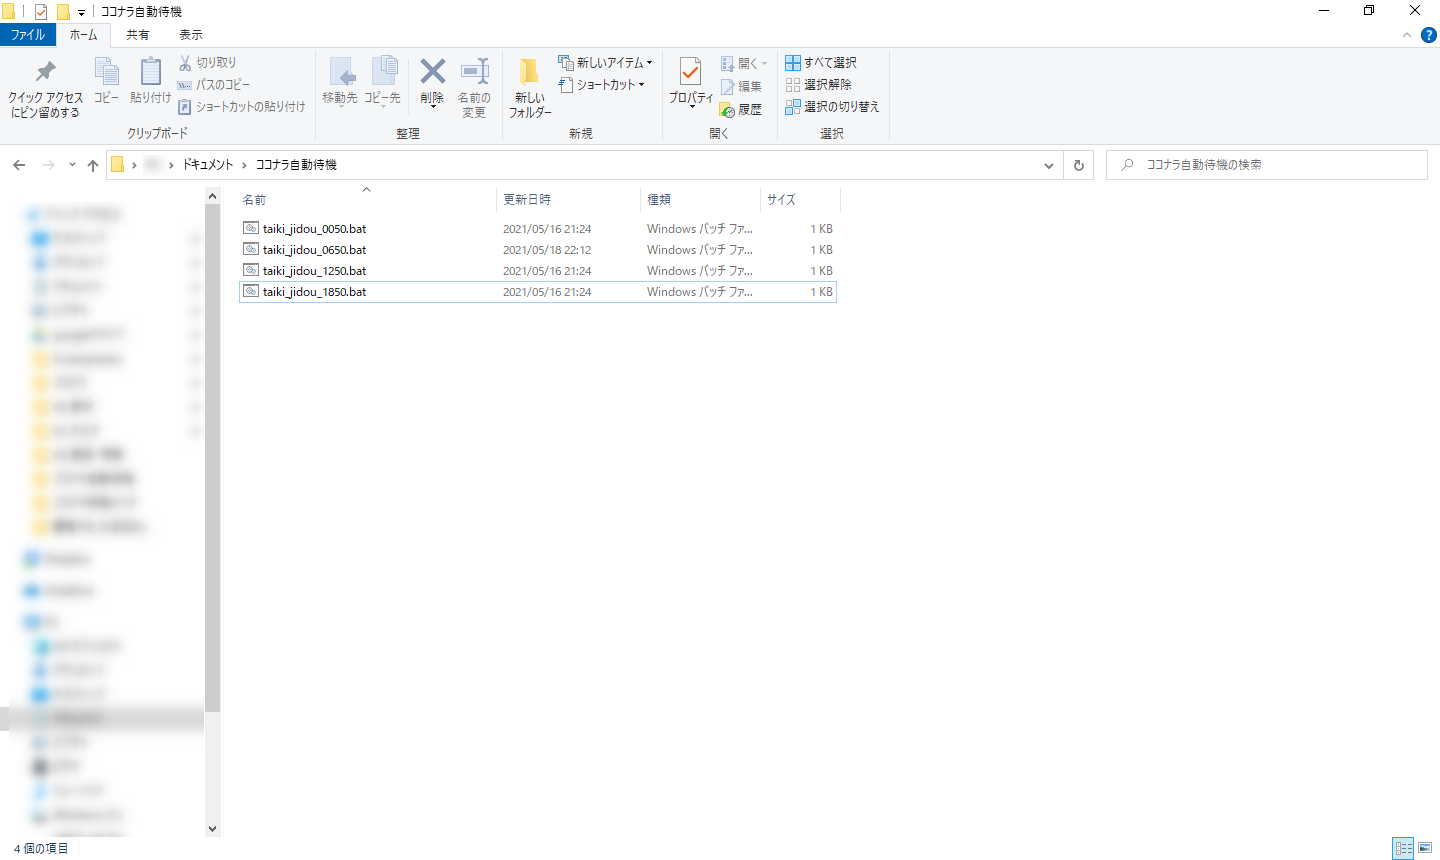Image resolution: width=1440 pixels, height=860 pixels.
Task: Click the Cut (切り取り) scissors icon
Action: pyautogui.click(x=185, y=62)
